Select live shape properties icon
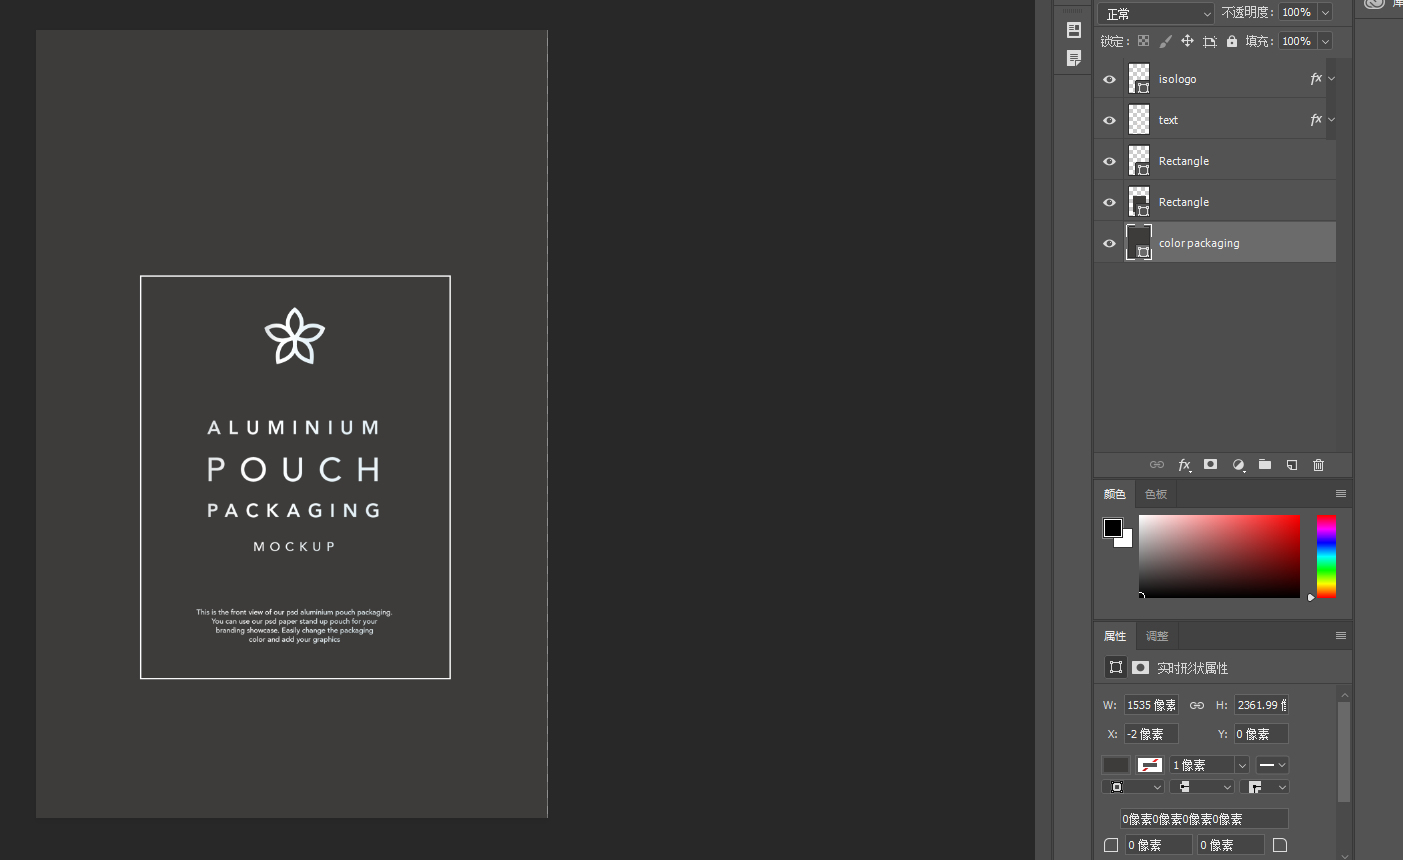The image size is (1403, 860). coord(1115,667)
